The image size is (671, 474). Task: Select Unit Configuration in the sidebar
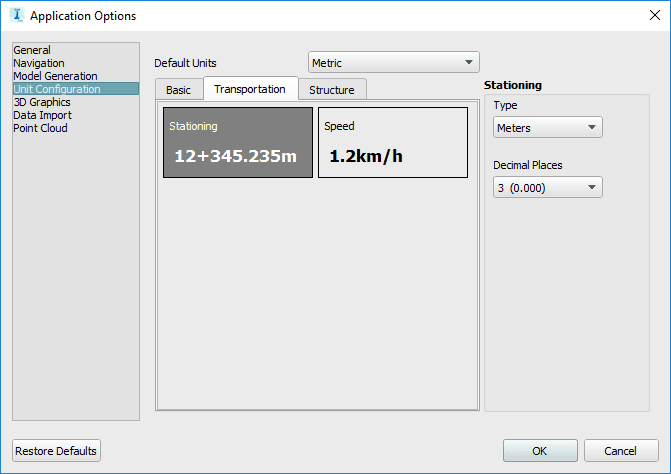coord(57,89)
